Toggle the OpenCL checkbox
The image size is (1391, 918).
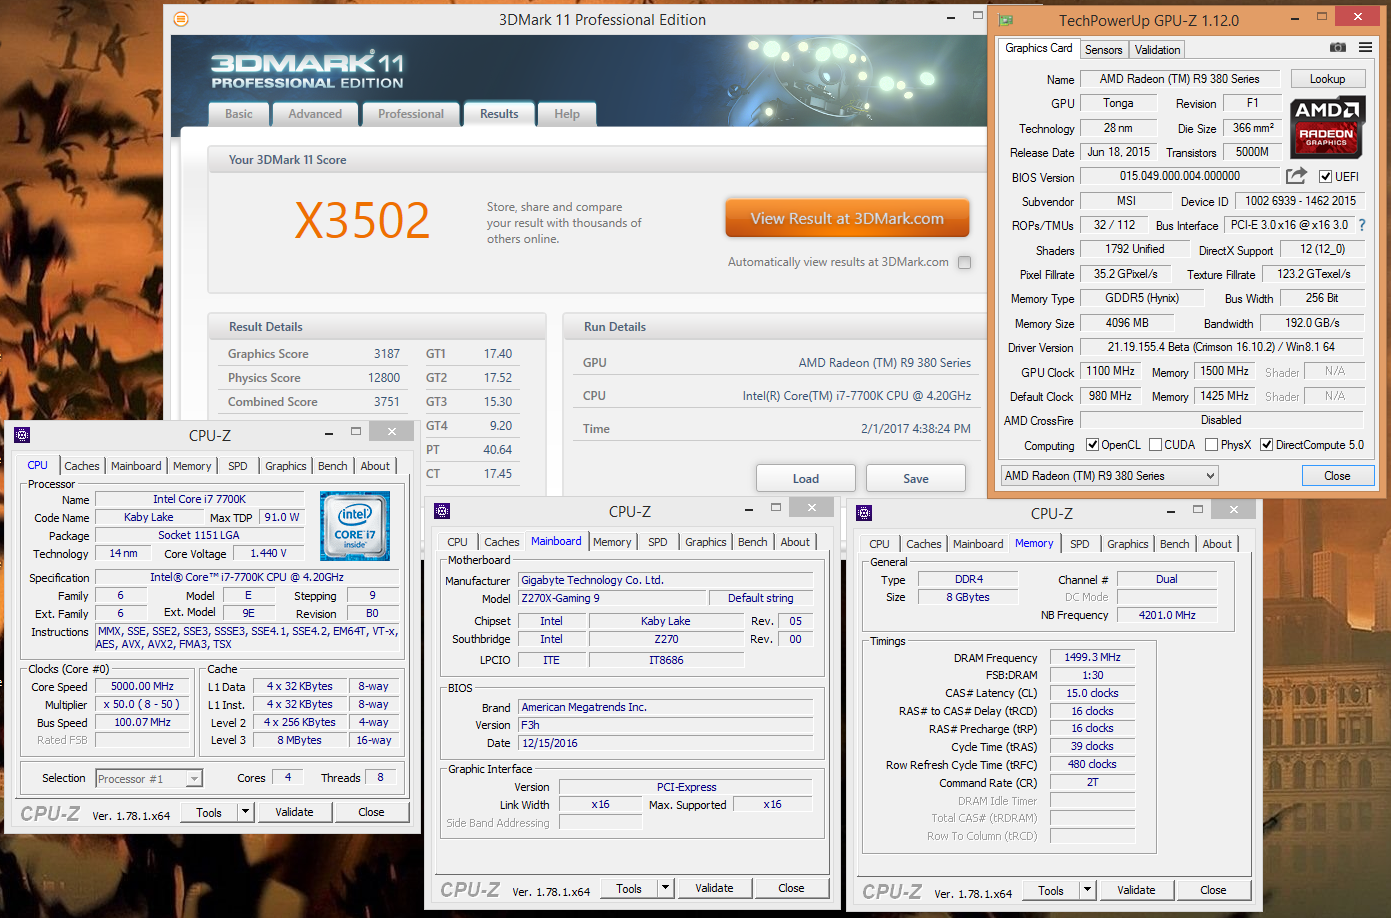click(x=1092, y=445)
